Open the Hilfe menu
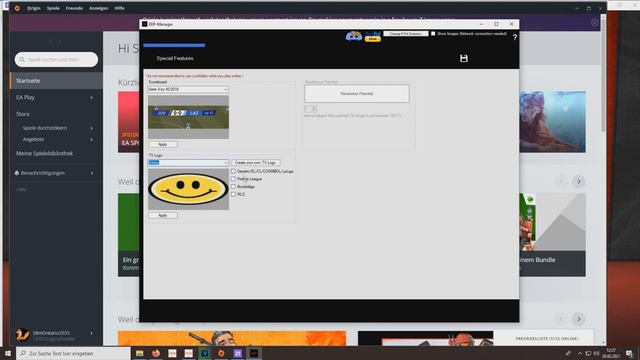 click(x=119, y=8)
